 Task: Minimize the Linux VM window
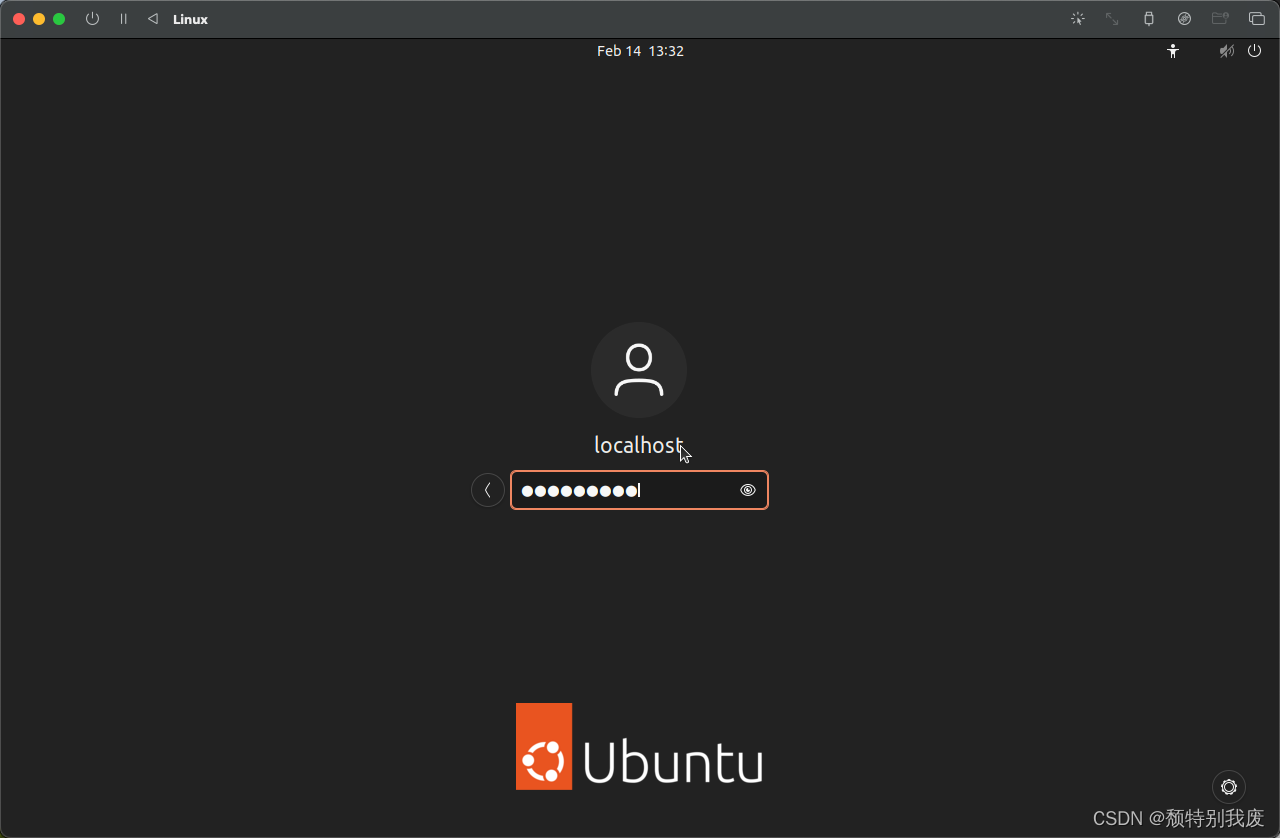click(39, 19)
